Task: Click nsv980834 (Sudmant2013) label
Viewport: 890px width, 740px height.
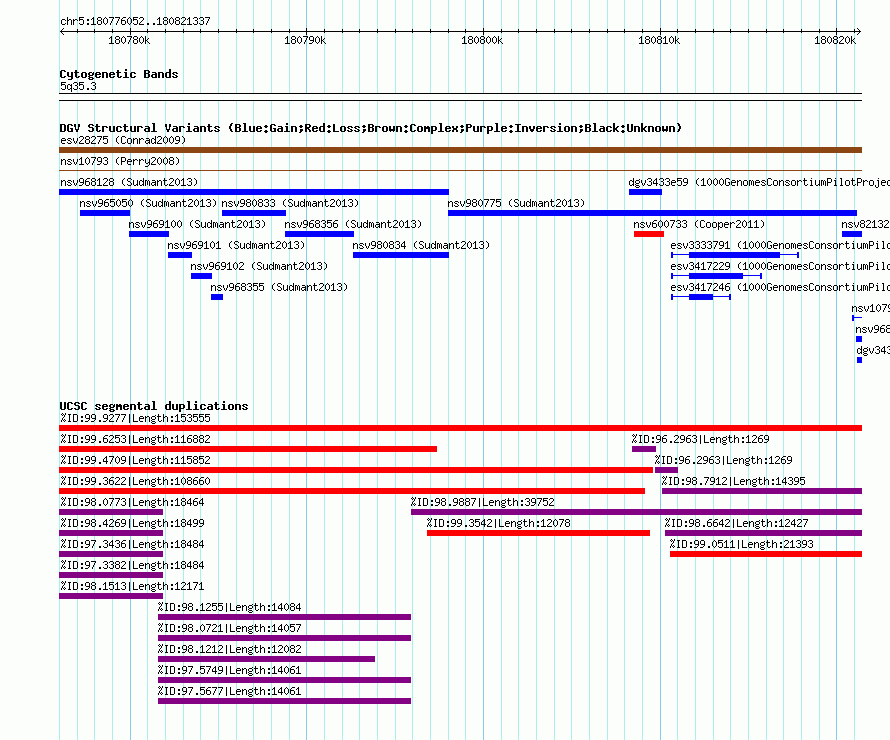Action: tap(421, 245)
